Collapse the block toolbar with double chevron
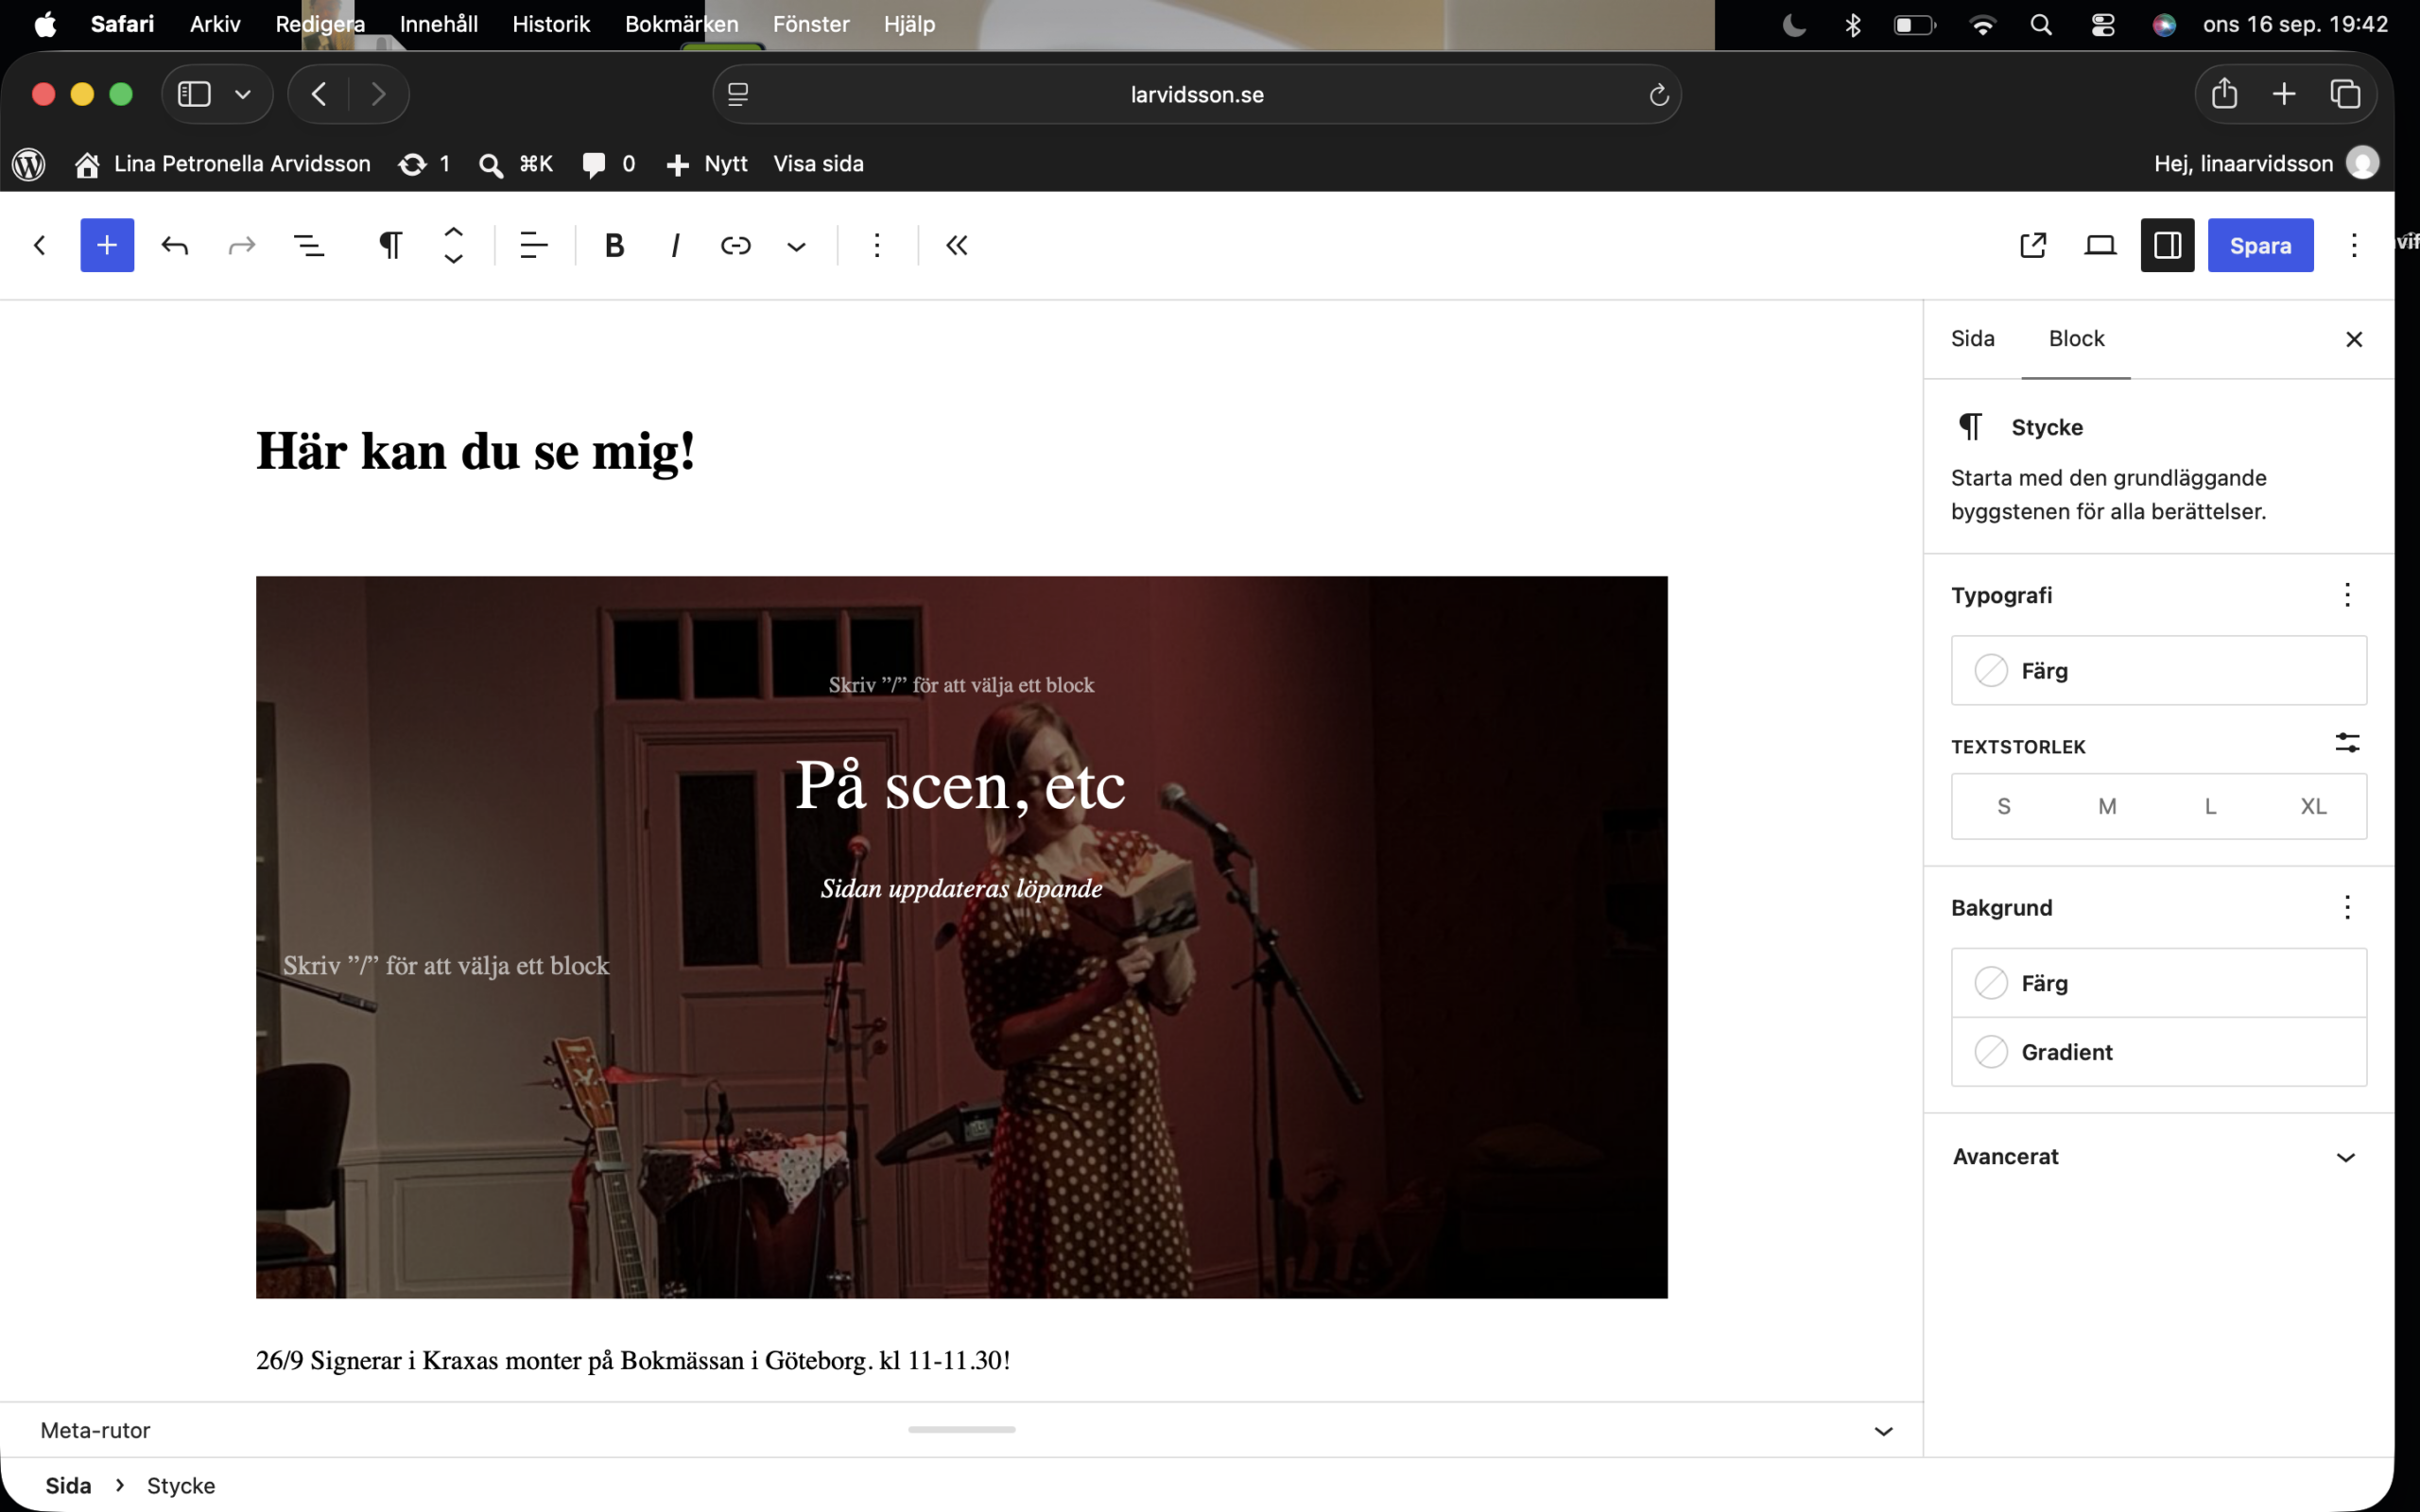2420x1512 pixels. (x=957, y=245)
